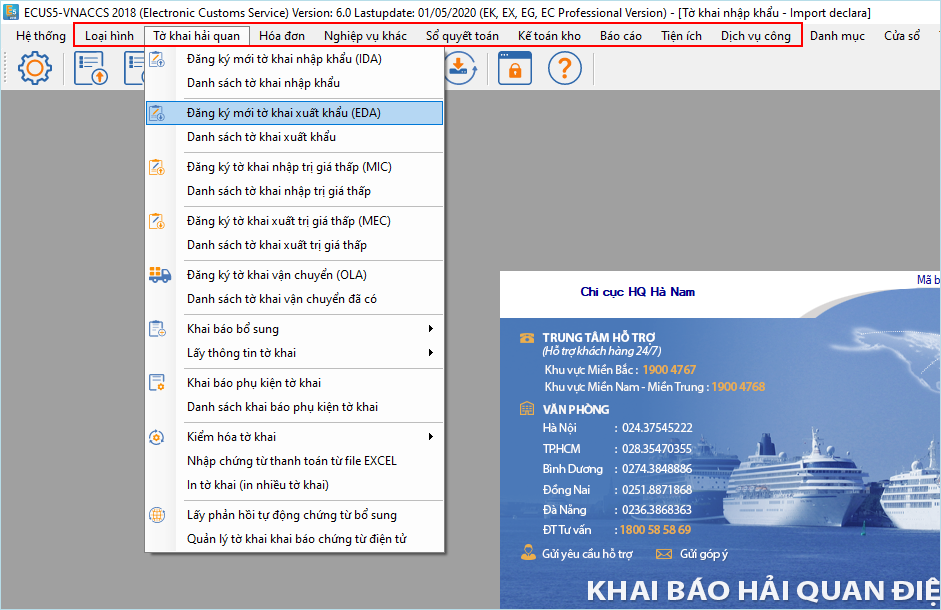Select Danh sách tờ khai xuất trị giá thấp

click(x=294, y=245)
